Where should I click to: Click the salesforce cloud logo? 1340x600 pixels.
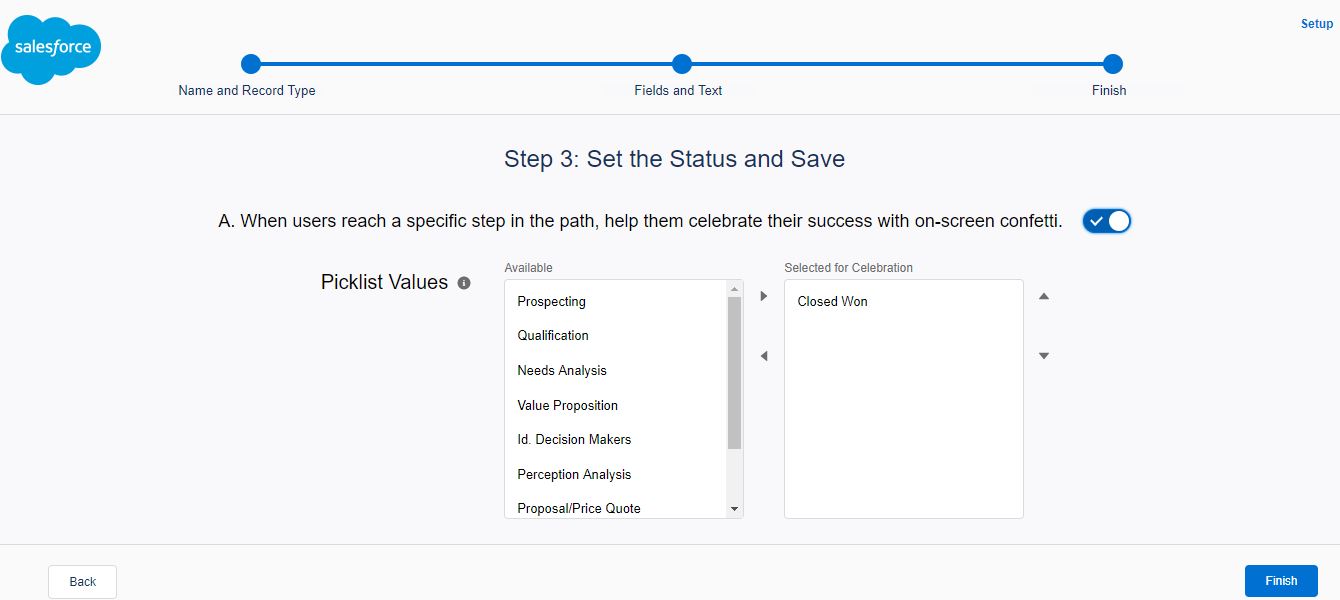click(x=51, y=47)
